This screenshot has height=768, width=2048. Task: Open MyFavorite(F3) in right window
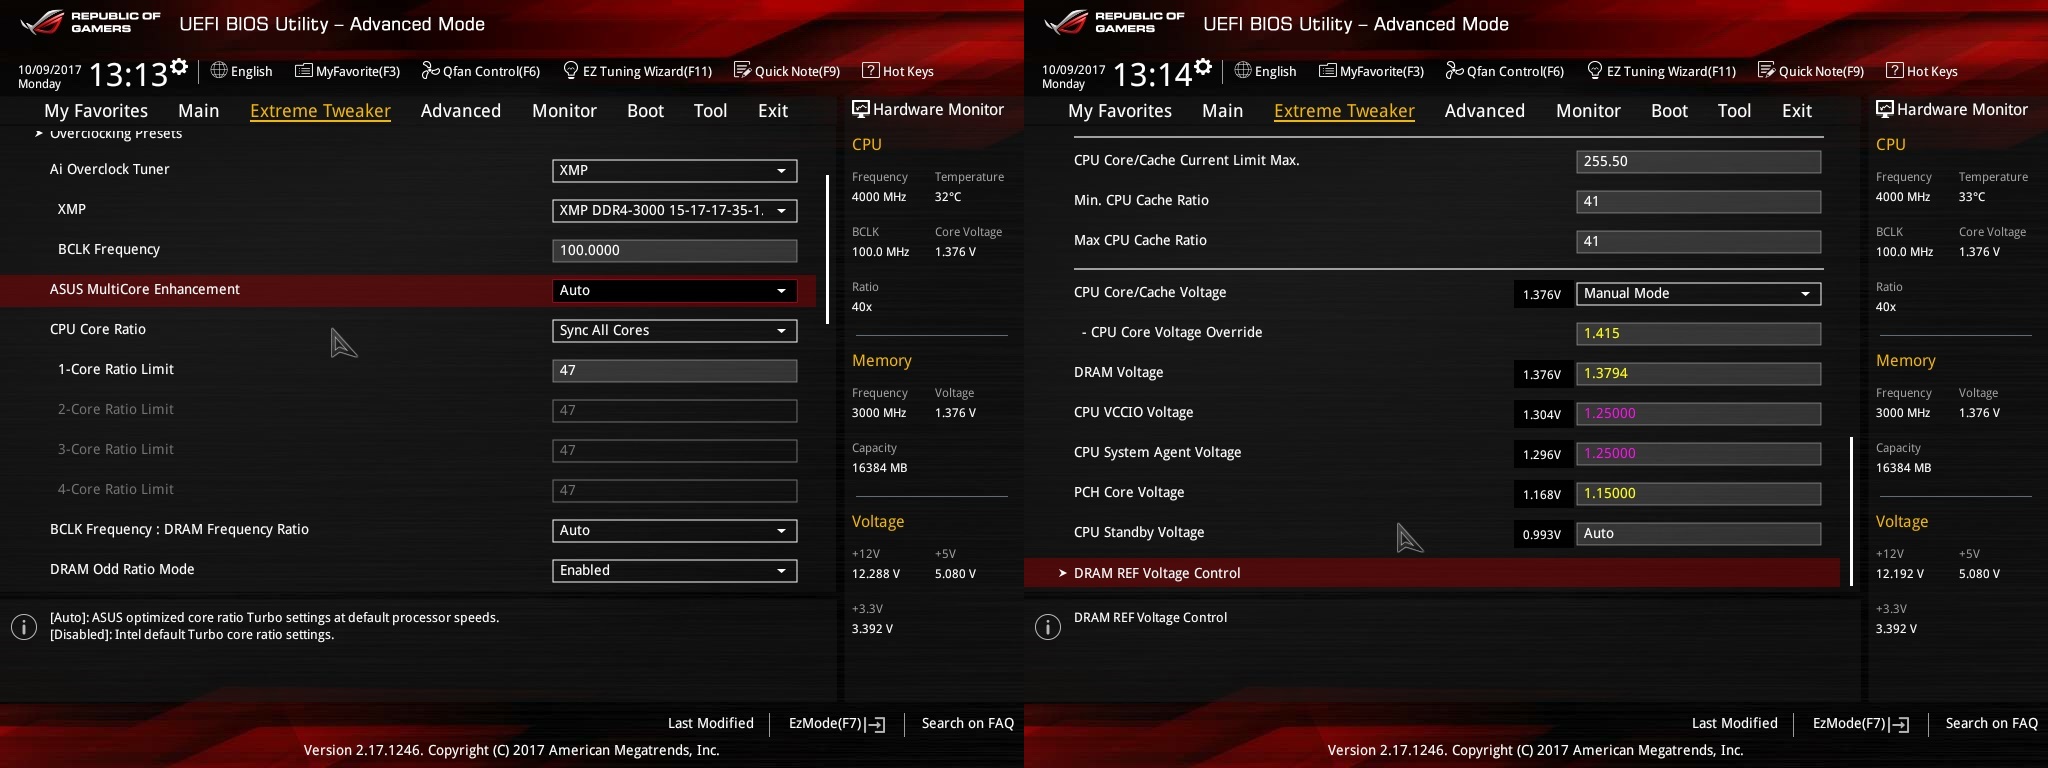1371,71
